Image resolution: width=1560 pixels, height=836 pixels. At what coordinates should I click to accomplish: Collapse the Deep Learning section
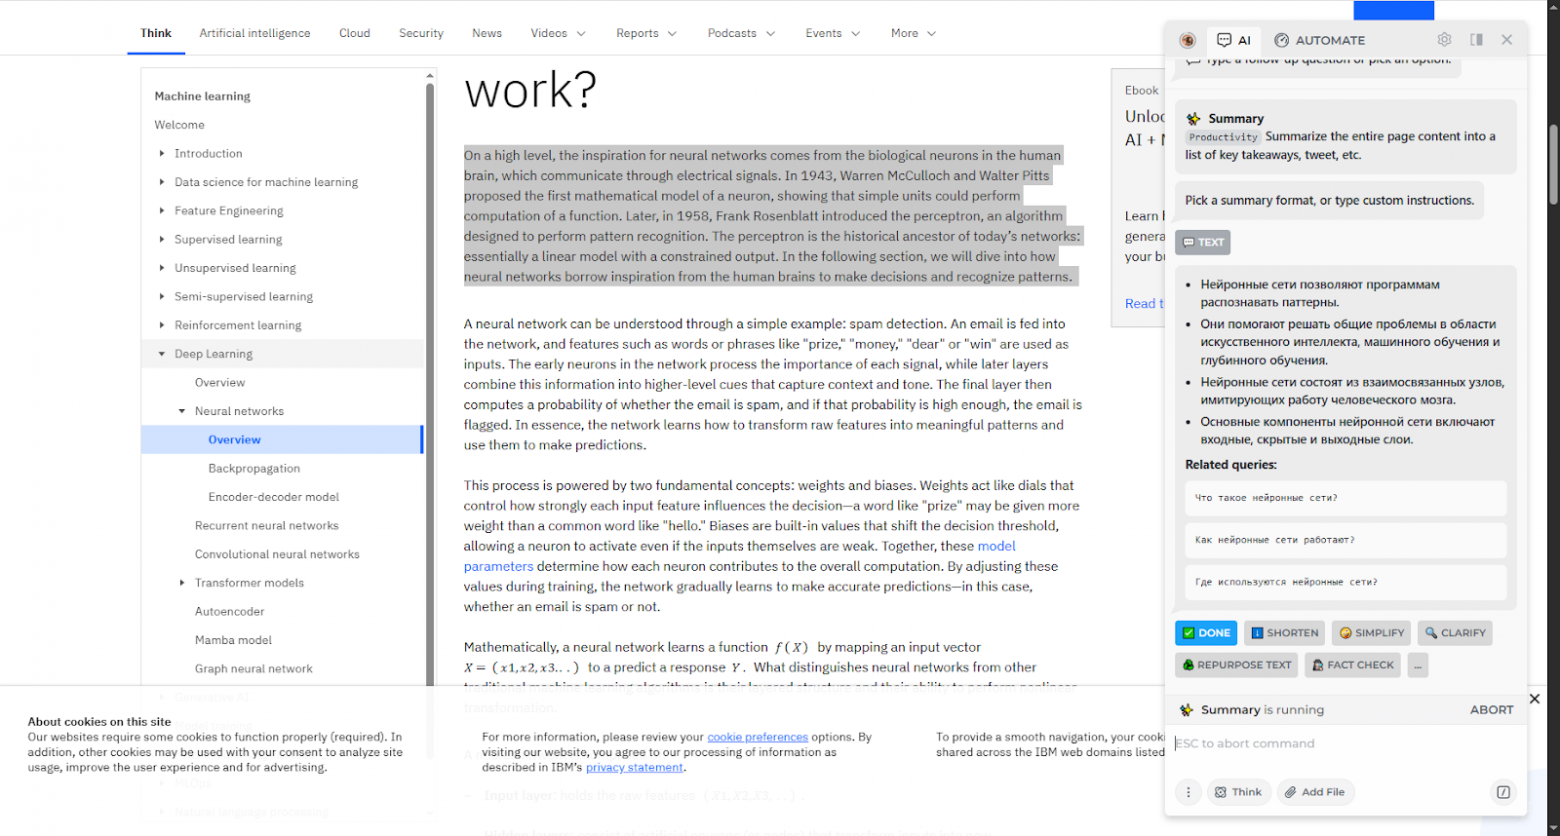[x=162, y=354]
